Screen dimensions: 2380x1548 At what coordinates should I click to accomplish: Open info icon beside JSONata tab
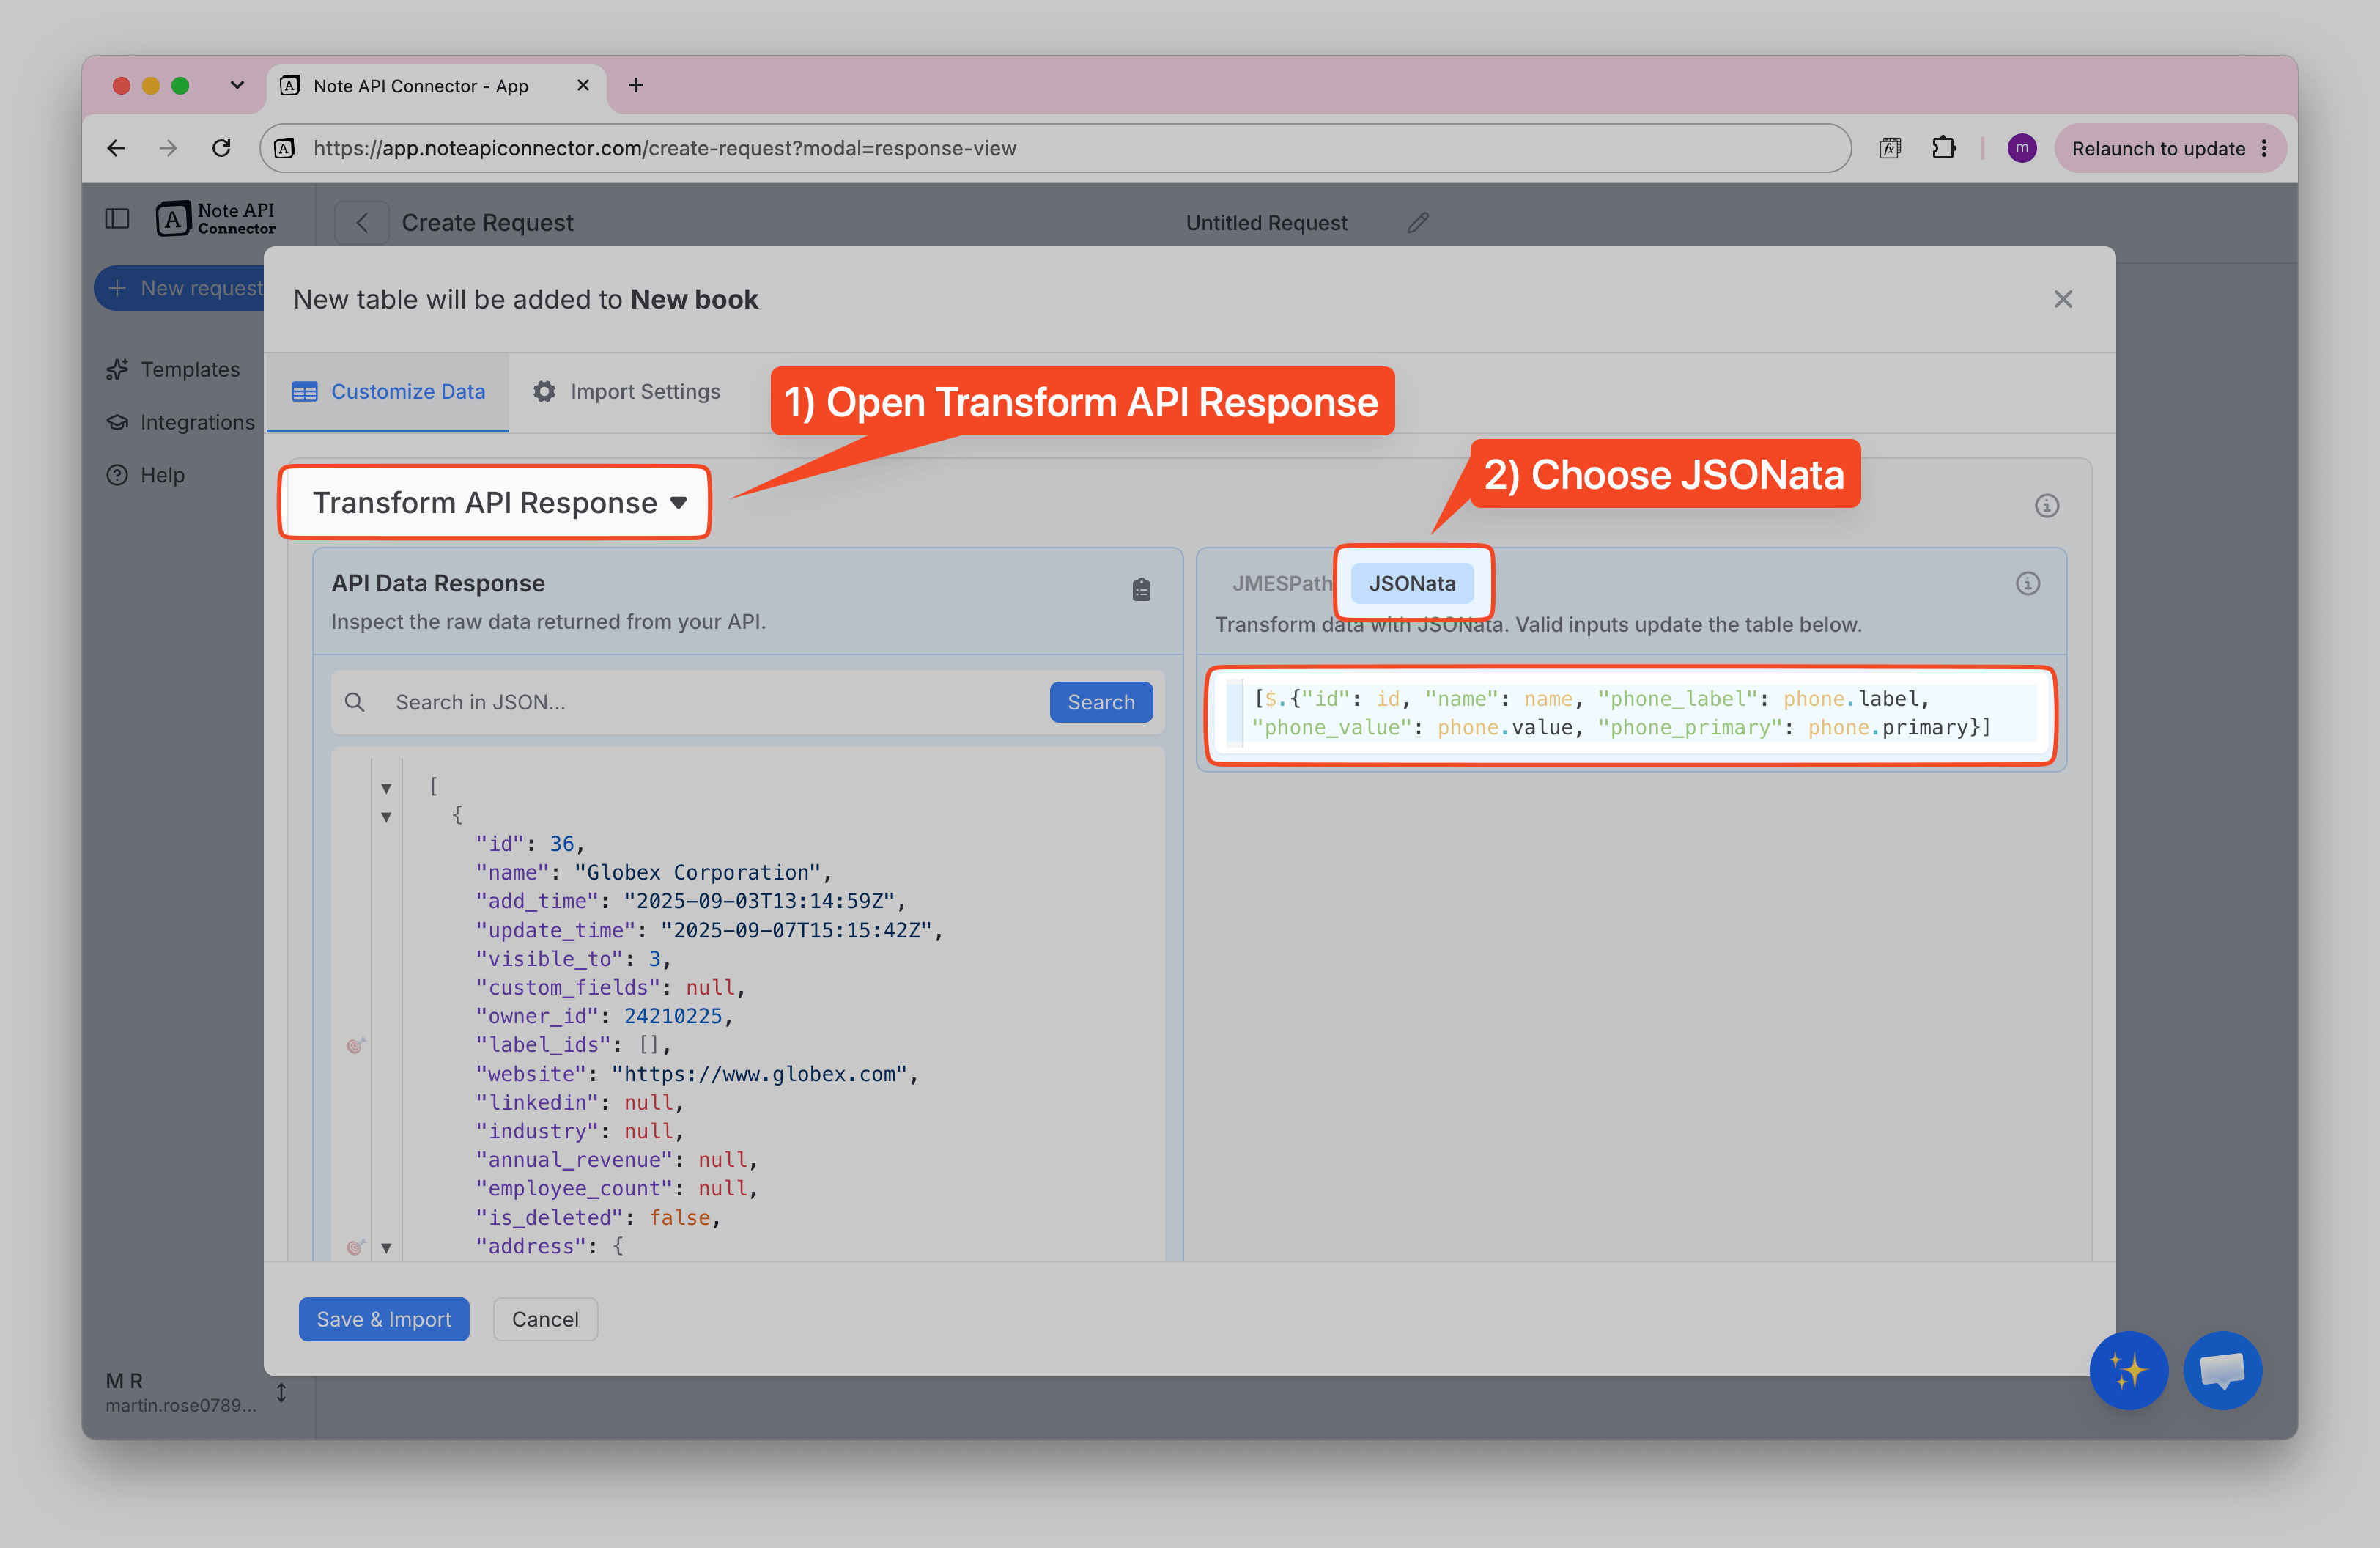click(2027, 583)
